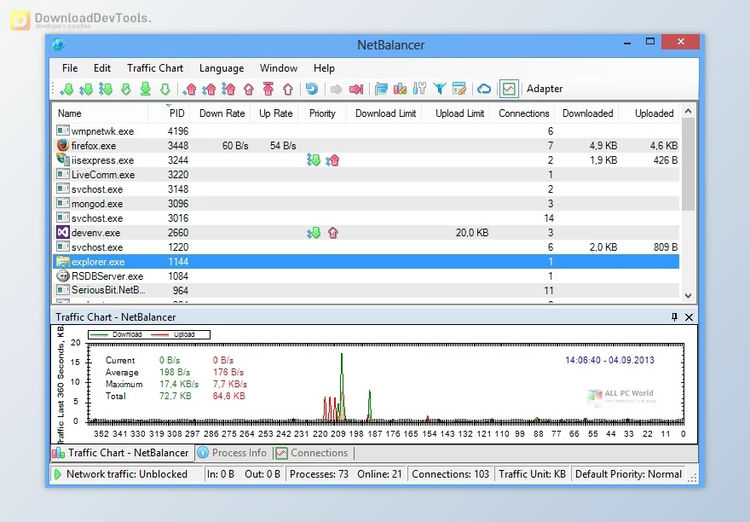Click the hollow green download arrow icon

click(x=165, y=89)
